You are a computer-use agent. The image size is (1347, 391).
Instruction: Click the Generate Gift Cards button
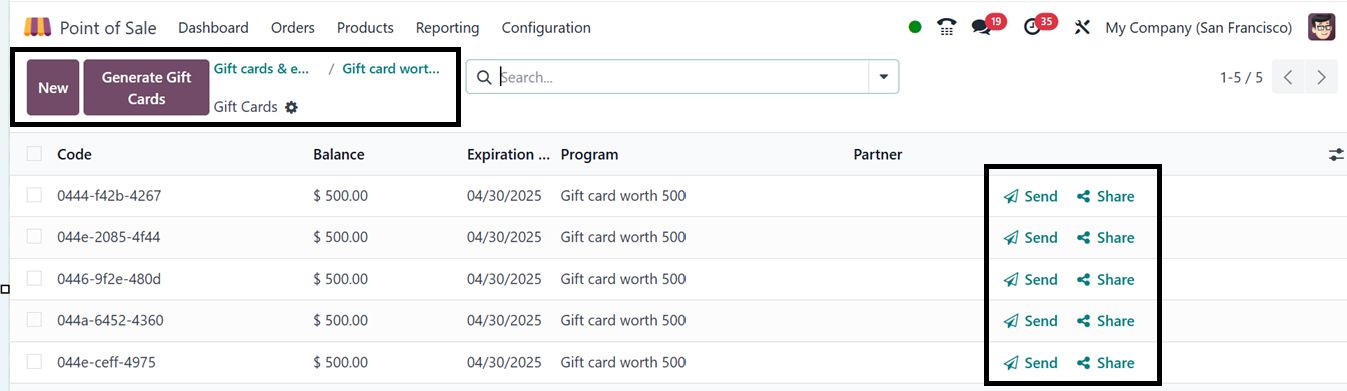146,88
